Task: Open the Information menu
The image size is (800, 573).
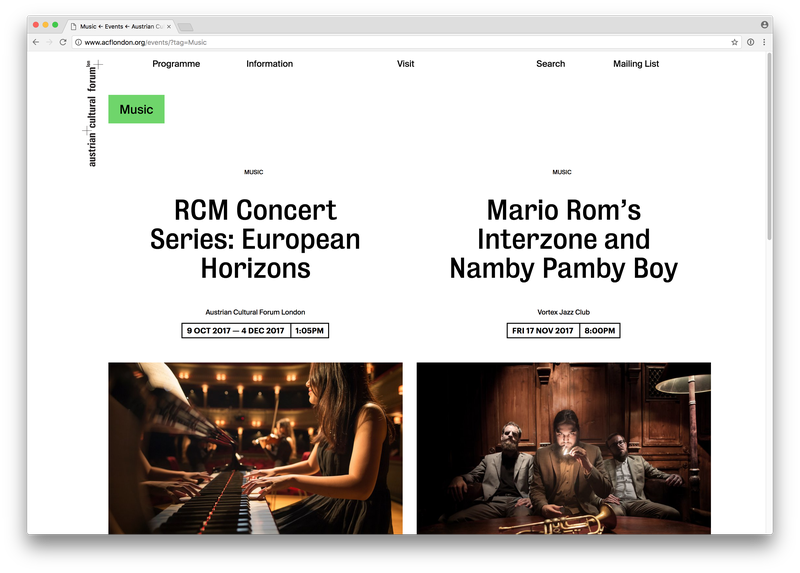Action: click(x=269, y=64)
